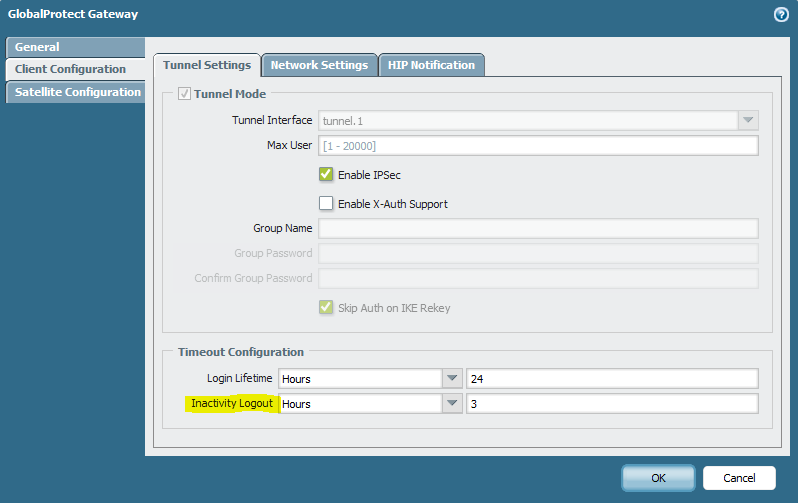
Task: Click the GlobalProtect Gateway title text
Action: click(73, 14)
